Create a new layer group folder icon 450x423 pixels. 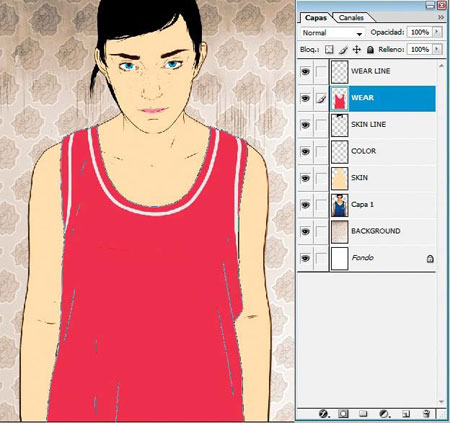(x=363, y=414)
